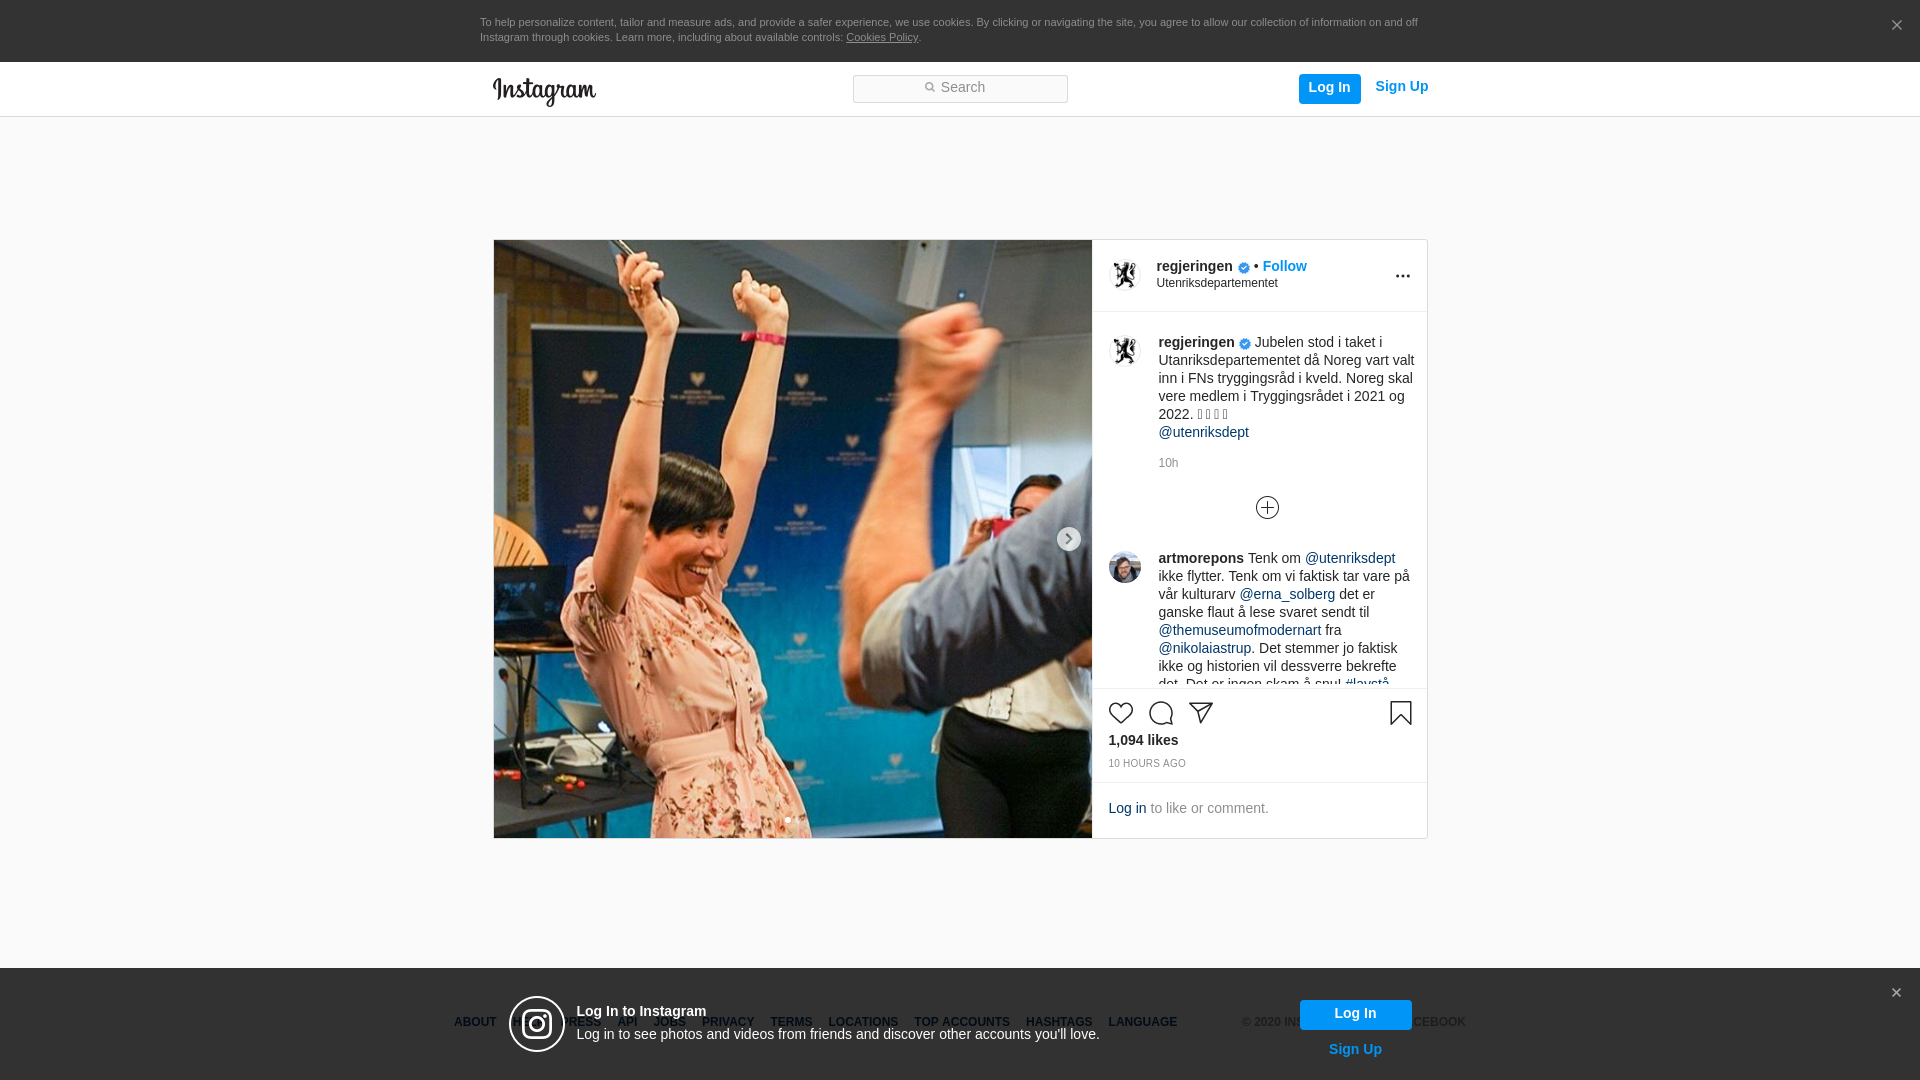Open @utenriksdept mention in artmorepons comment
This screenshot has height=1080, width=1920.
coord(1350,558)
